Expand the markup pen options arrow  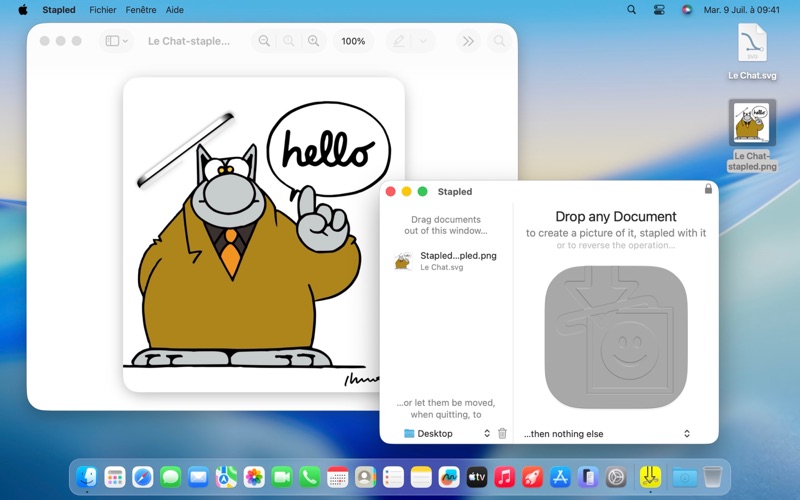coord(423,41)
